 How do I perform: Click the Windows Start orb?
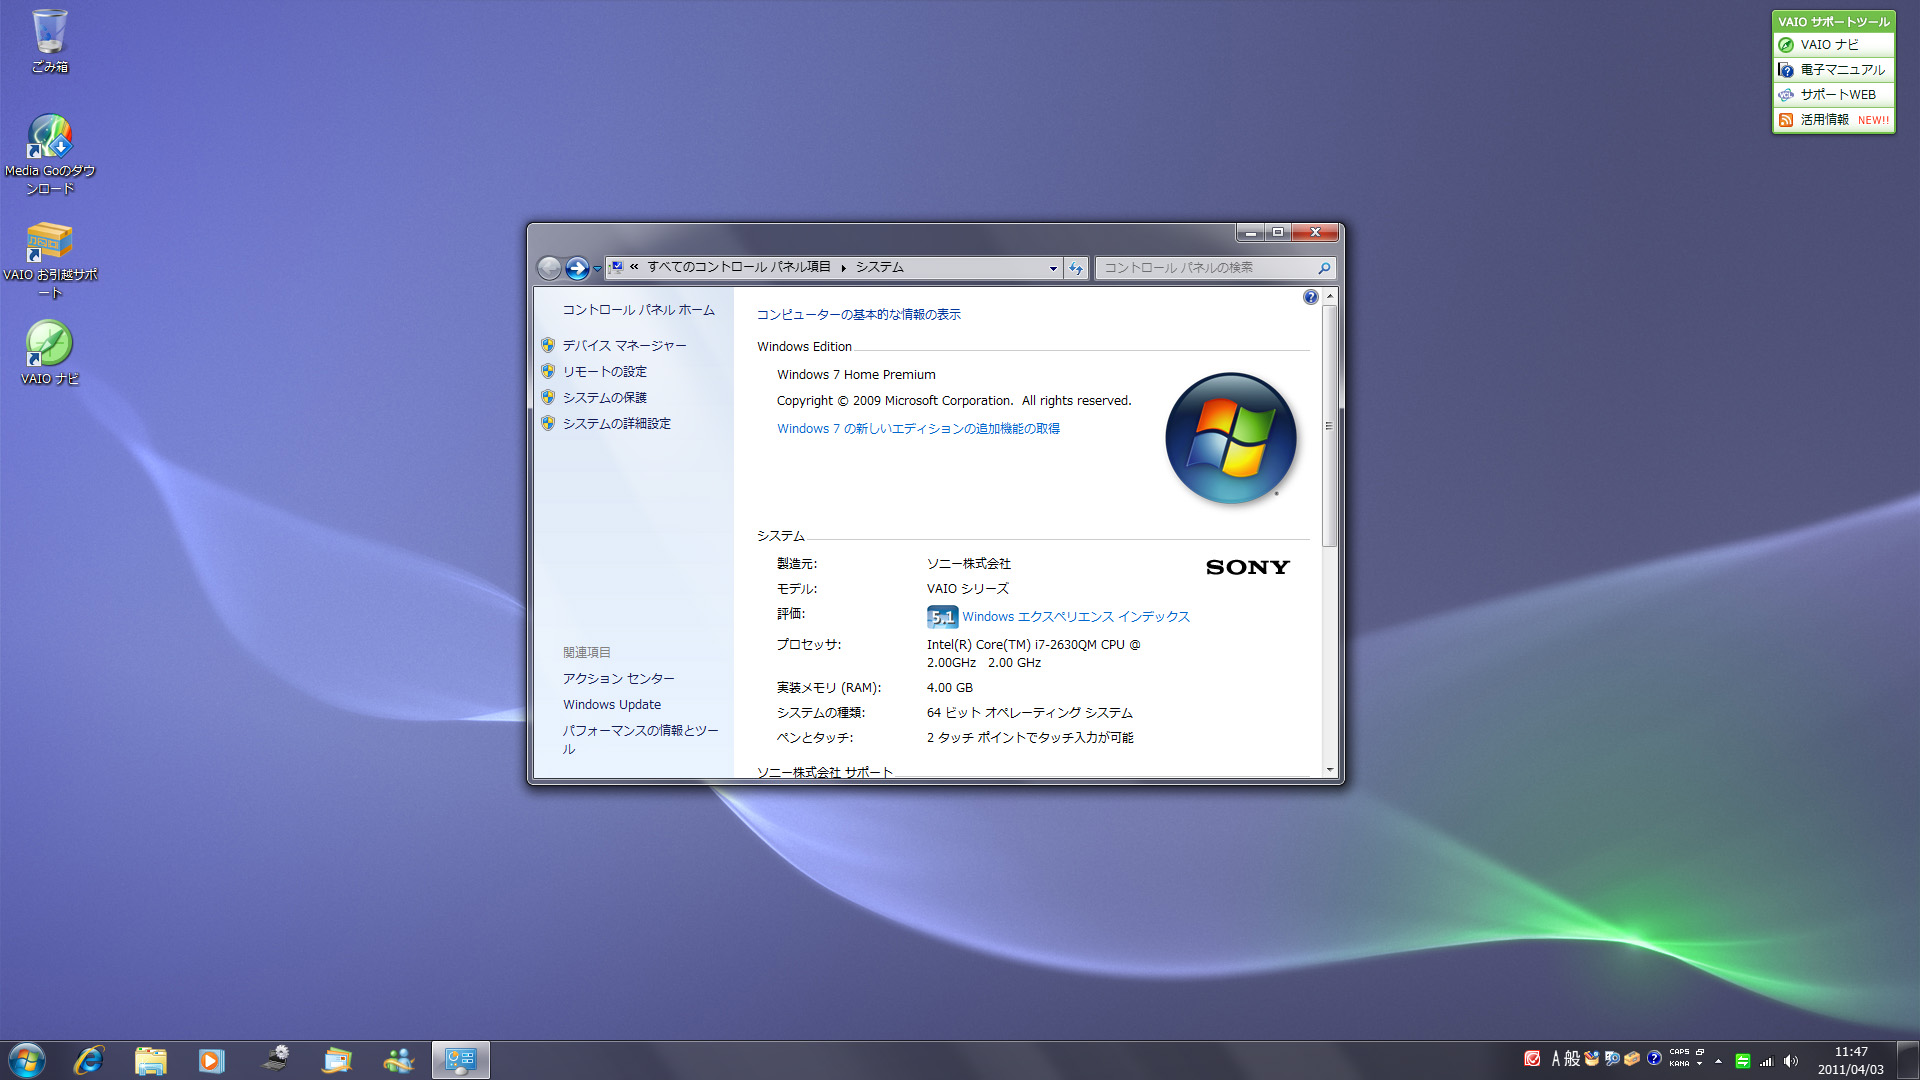(x=27, y=1060)
